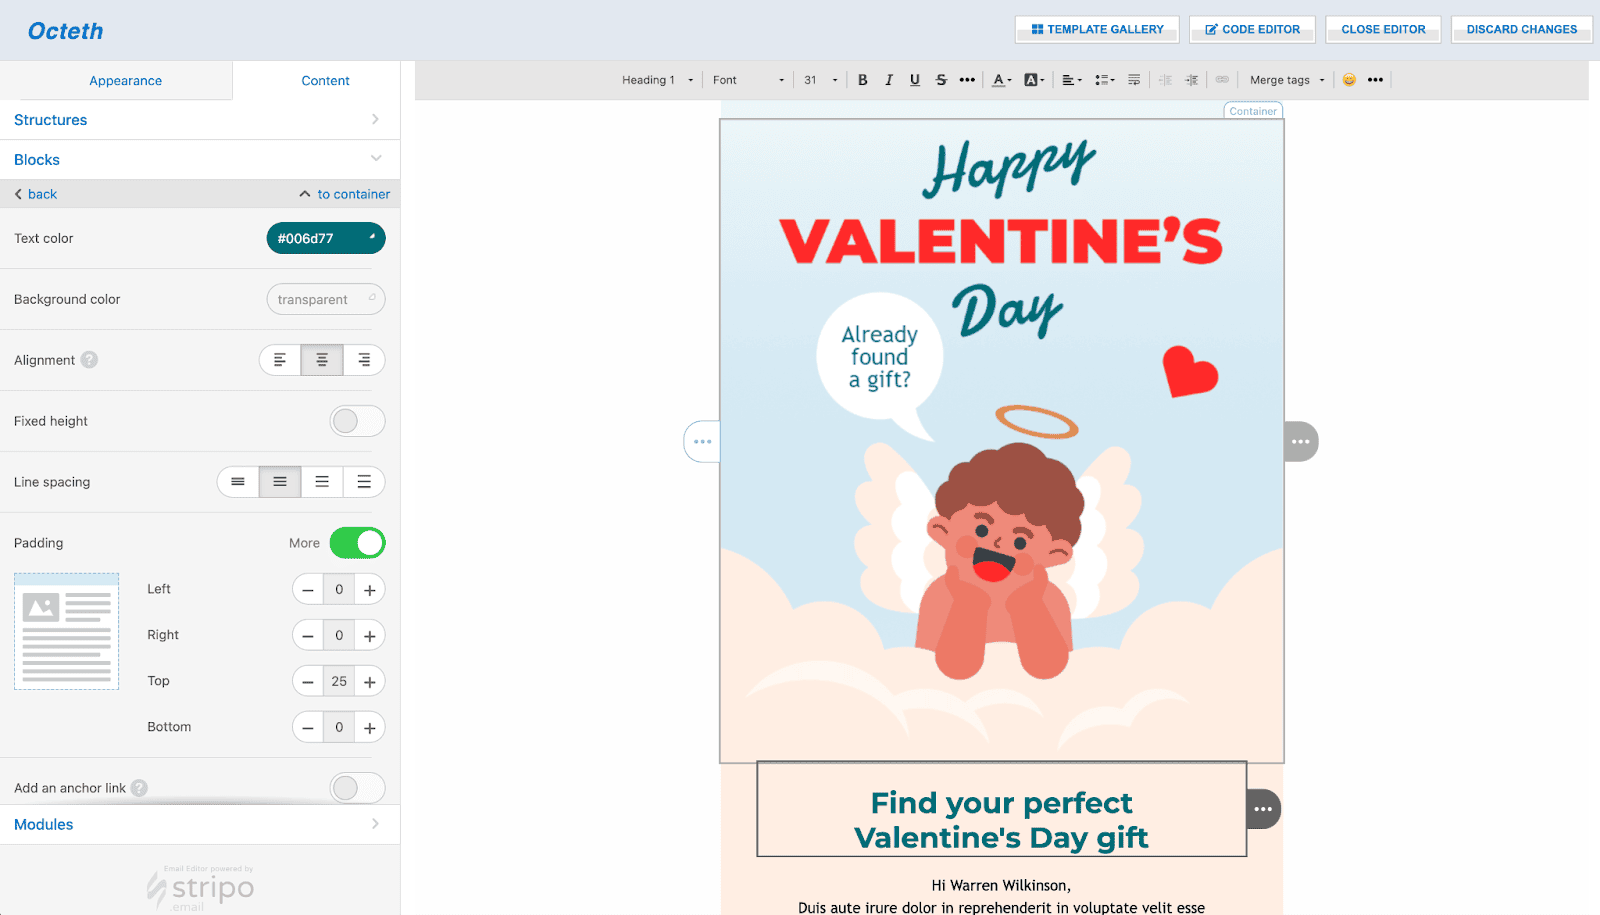Open the emoji picker in the toolbar
Screen dimensions: 1600x915
[x=1349, y=80]
